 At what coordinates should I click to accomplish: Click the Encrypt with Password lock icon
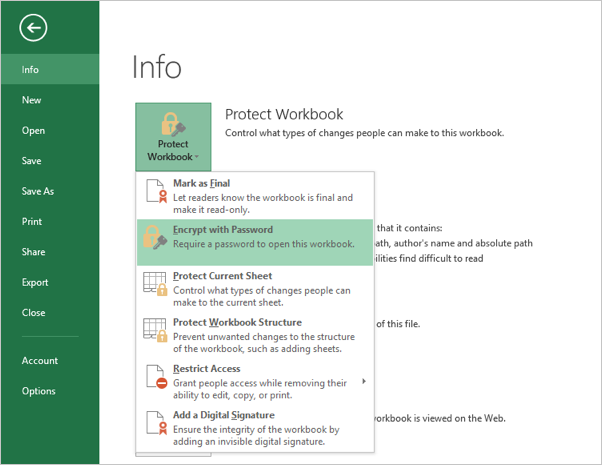coord(155,238)
